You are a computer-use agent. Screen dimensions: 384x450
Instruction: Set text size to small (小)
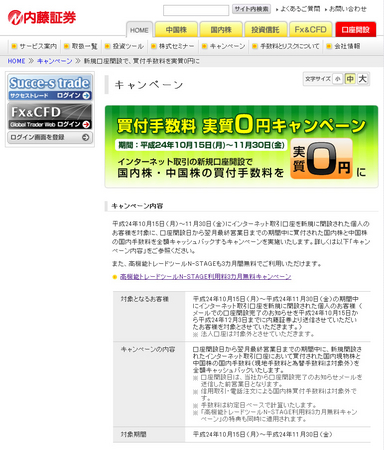(x=338, y=79)
